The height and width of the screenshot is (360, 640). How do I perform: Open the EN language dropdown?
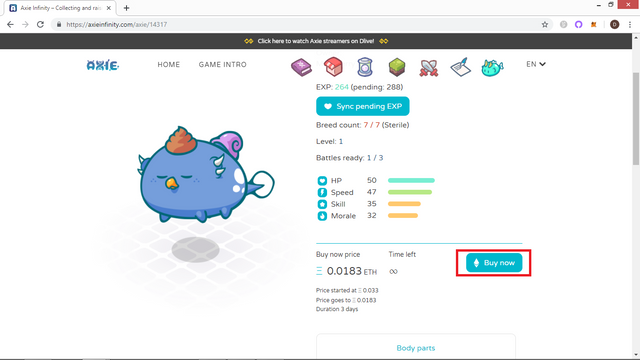click(x=536, y=64)
